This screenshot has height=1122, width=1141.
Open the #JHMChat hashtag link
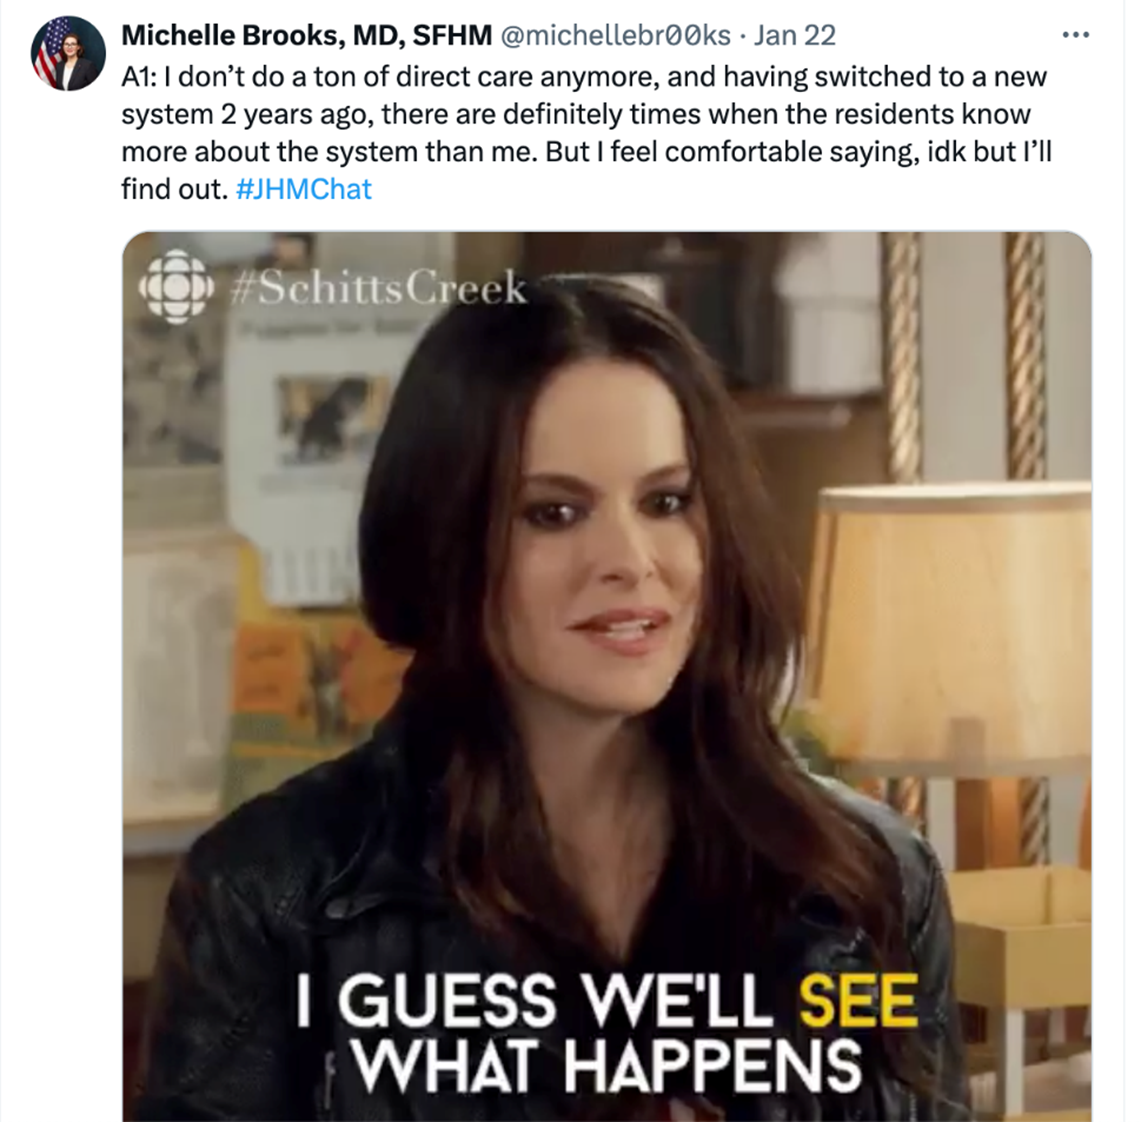tap(303, 189)
